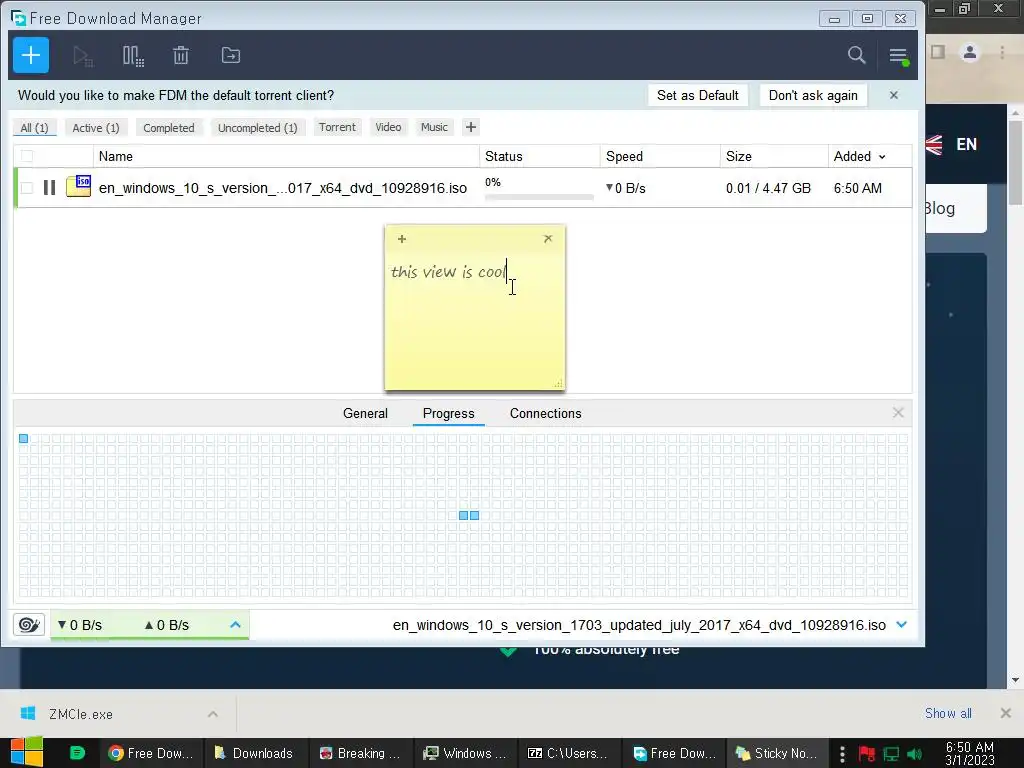
Task: Open Downloads folder from taskbar
Action: coord(255,753)
